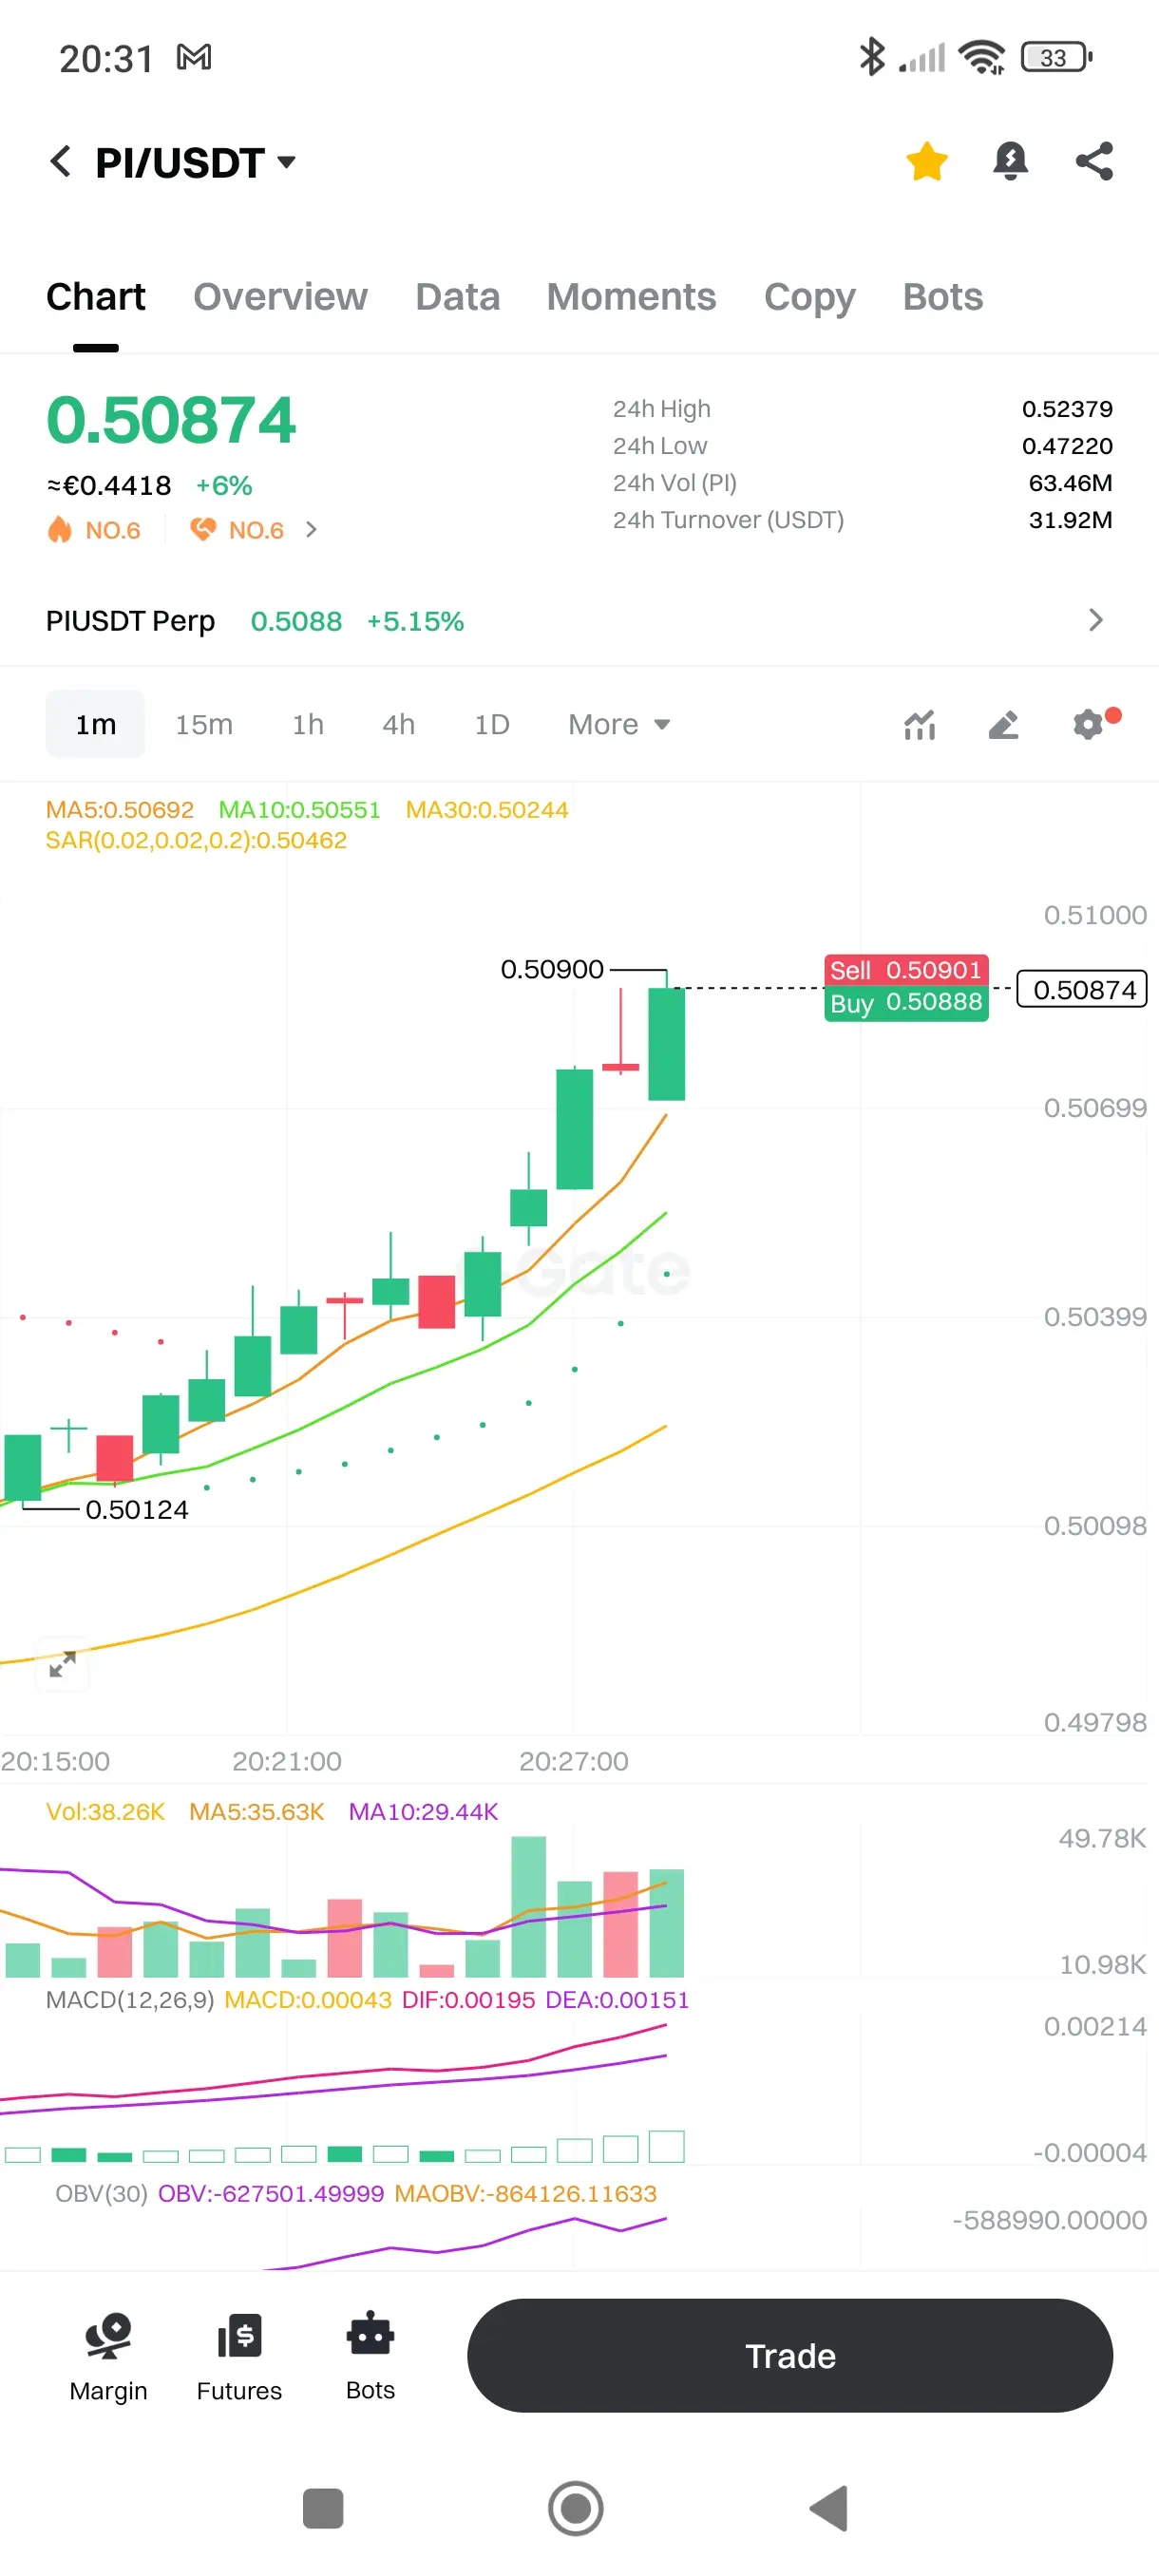The image size is (1159, 2576).
Task: Tap the share icon
Action: [1094, 161]
